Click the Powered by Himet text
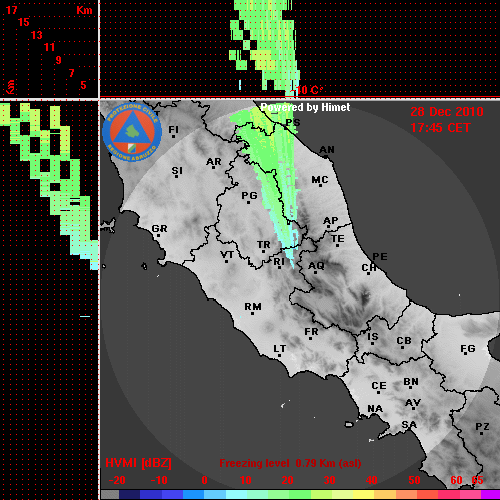The height and width of the screenshot is (500, 500). [x=305, y=107]
